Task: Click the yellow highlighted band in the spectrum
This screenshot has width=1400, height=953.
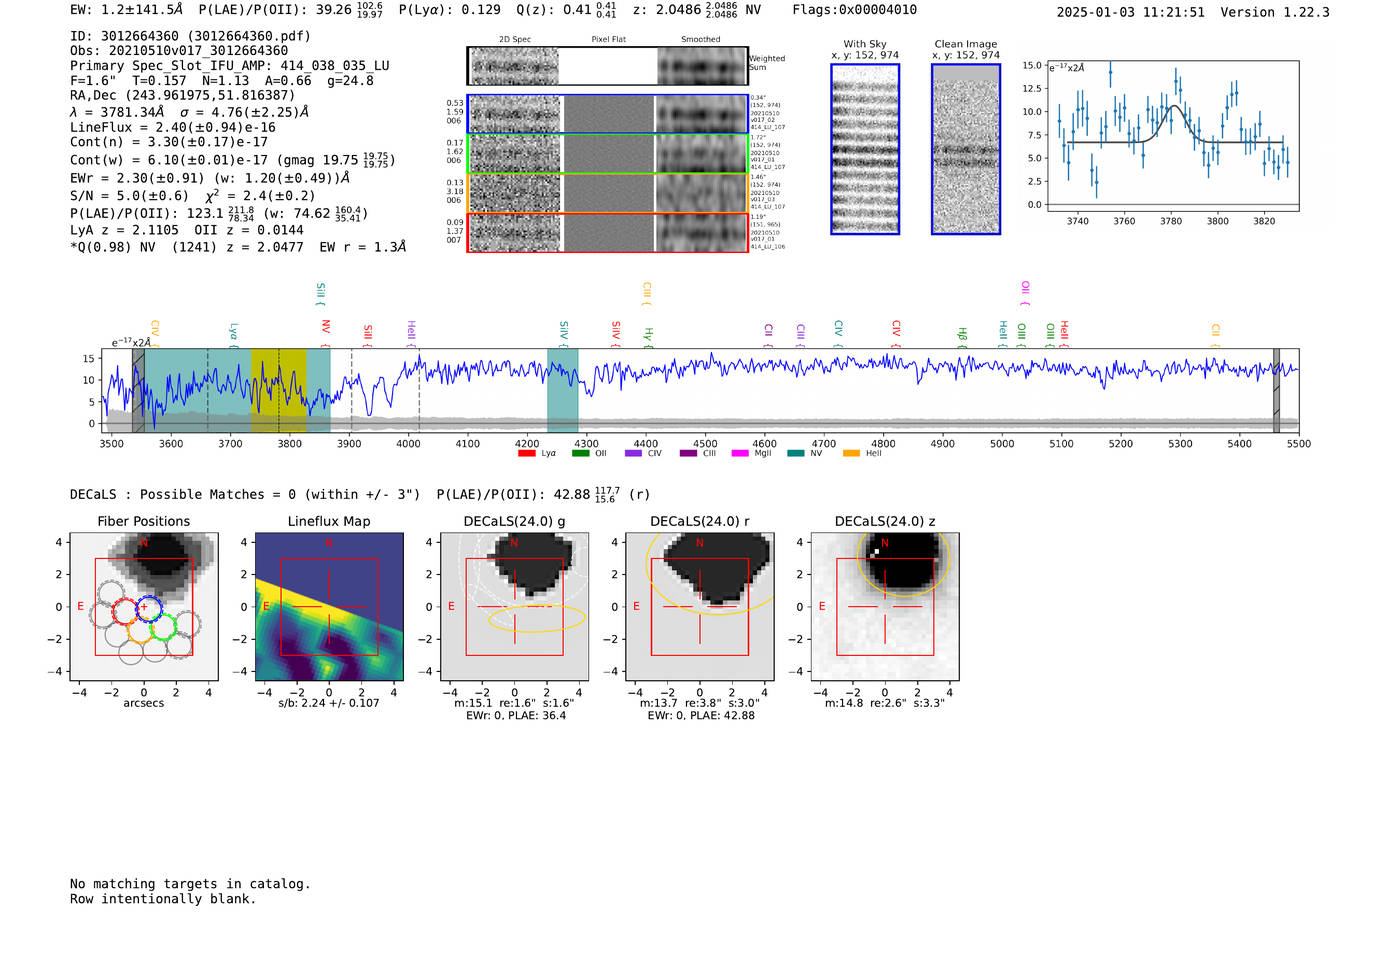Action: click(x=279, y=391)
